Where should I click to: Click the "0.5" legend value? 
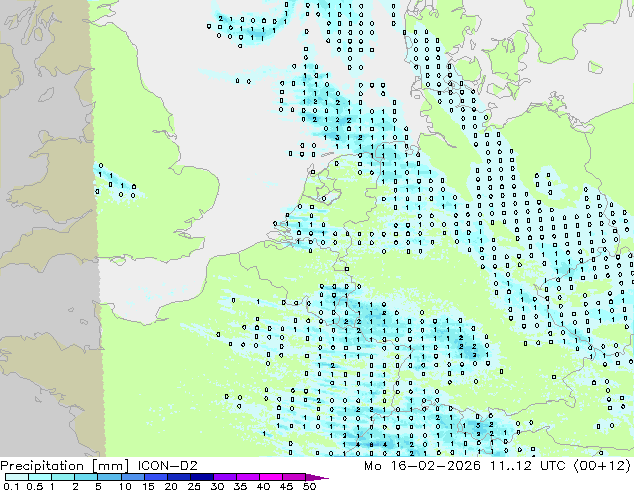point(34,486)
